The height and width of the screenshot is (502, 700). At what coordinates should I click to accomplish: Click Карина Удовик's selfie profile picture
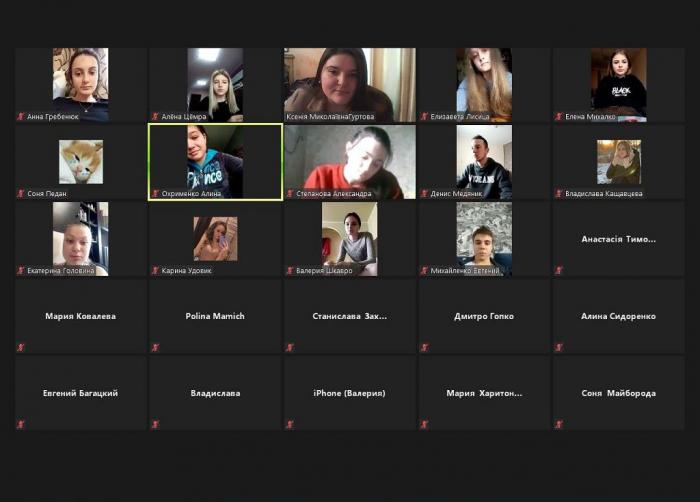pyautogui.click(x=215, y=238)
